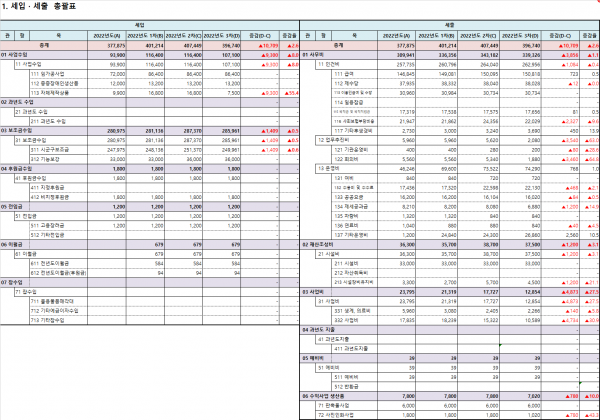This screenshot has width=600, height=420.
Task: Select row label '137 기타운영비'
Action: (351, 235)
